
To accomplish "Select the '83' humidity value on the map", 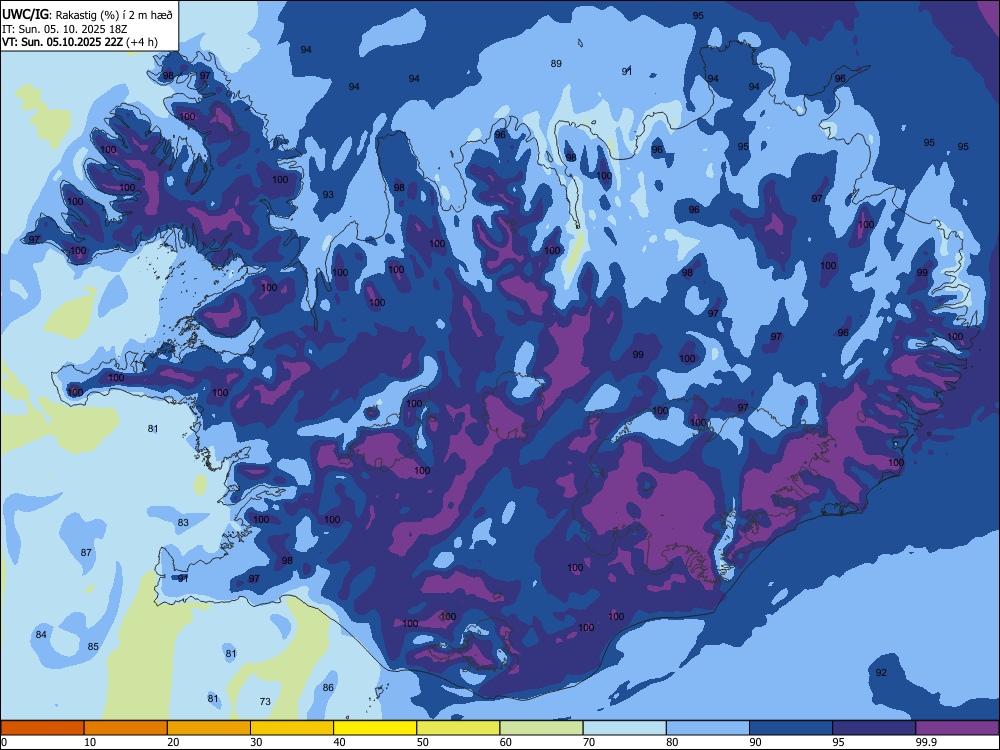I will point(183,522).
